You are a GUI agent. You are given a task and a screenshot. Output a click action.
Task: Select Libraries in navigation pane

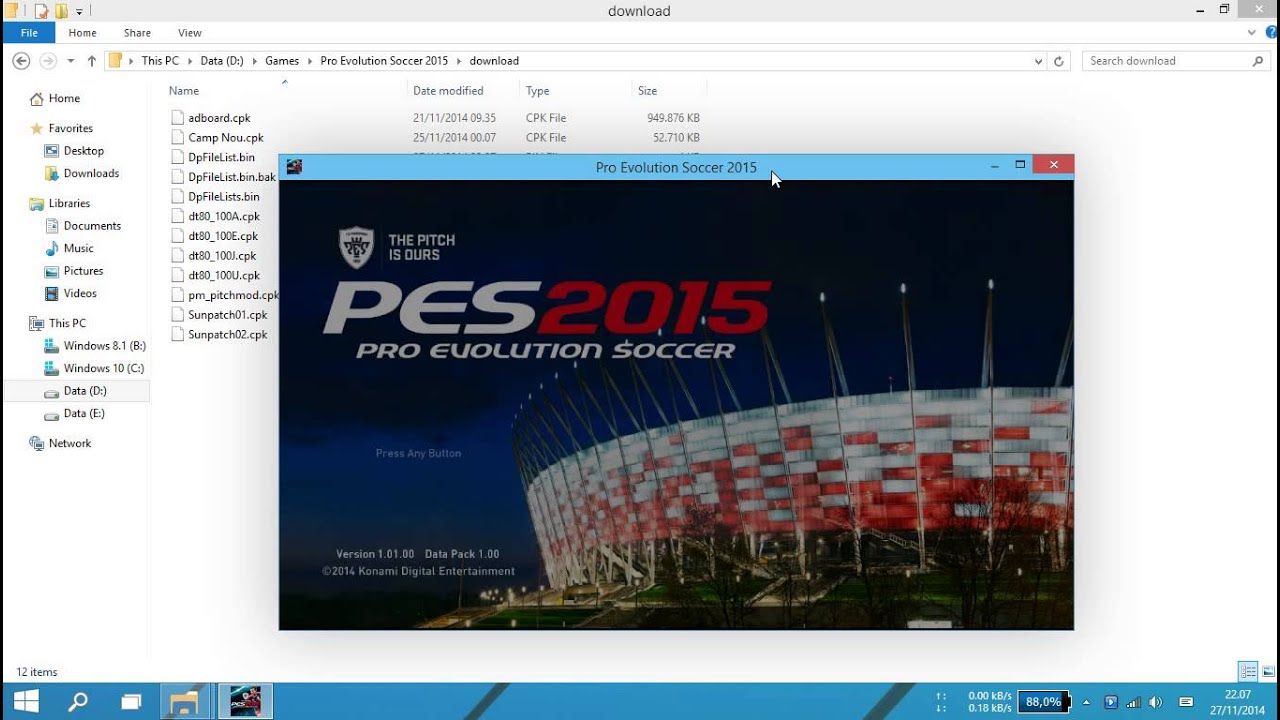[69, 203]
